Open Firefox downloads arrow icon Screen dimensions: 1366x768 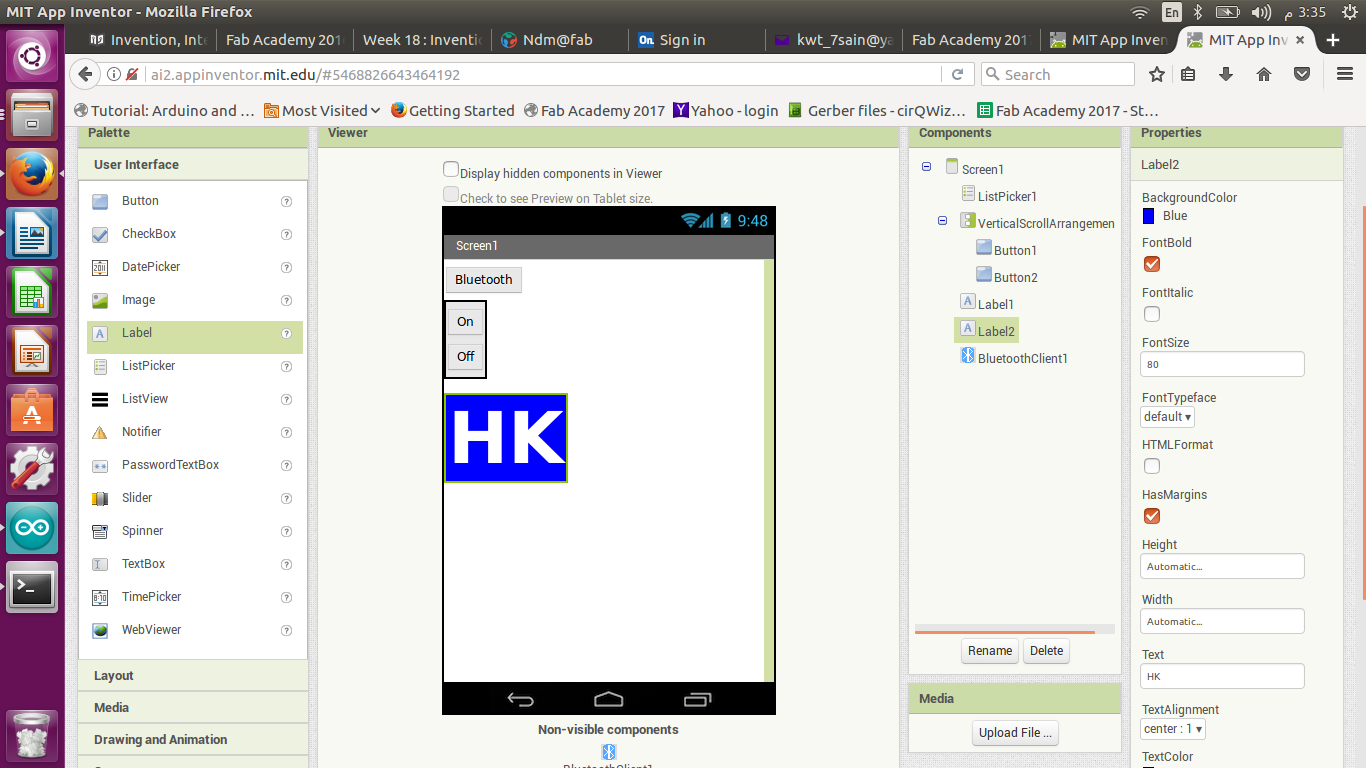1226,74
